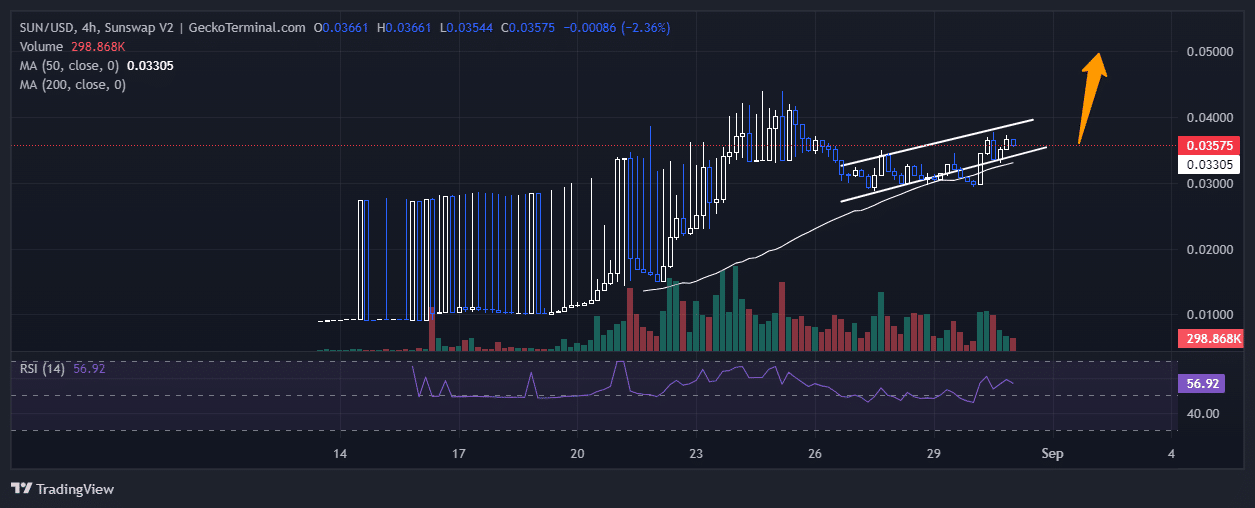
Task: Click the 0.03305 MA price label
Action: 1210,164
